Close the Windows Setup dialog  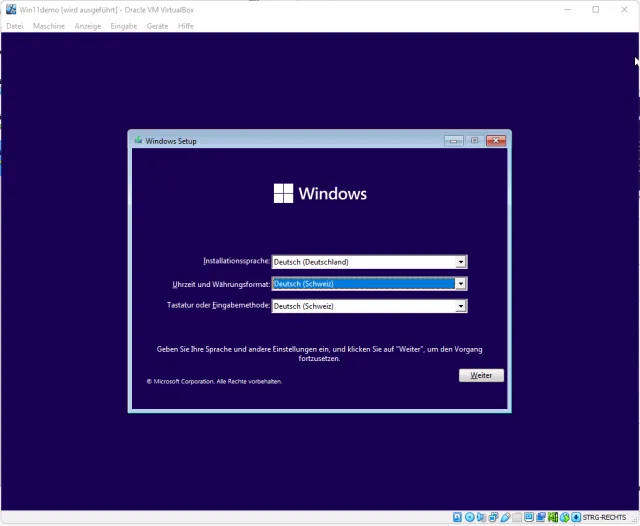[496, 141]
